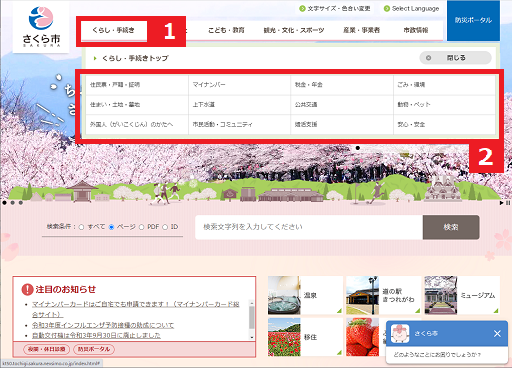
Task: Select the すべて search condition radio
Action: [81, 227]
